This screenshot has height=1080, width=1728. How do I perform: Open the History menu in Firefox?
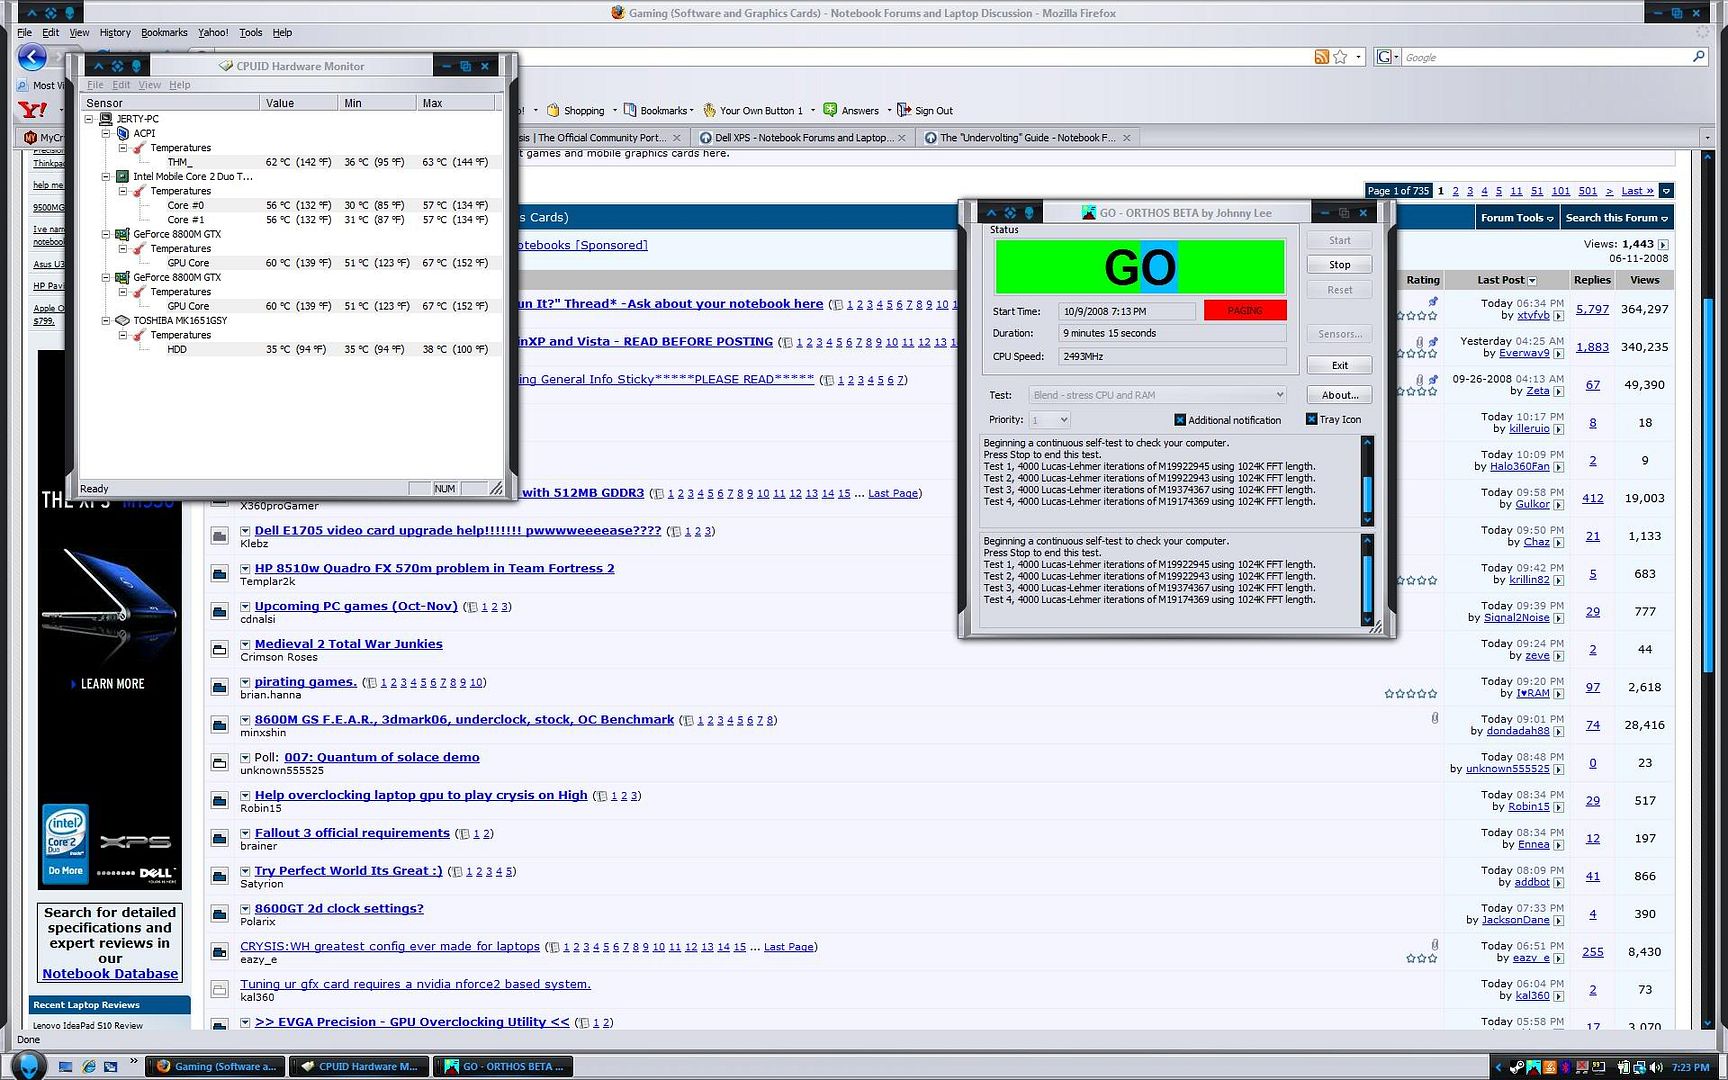[x=115, y=32]
